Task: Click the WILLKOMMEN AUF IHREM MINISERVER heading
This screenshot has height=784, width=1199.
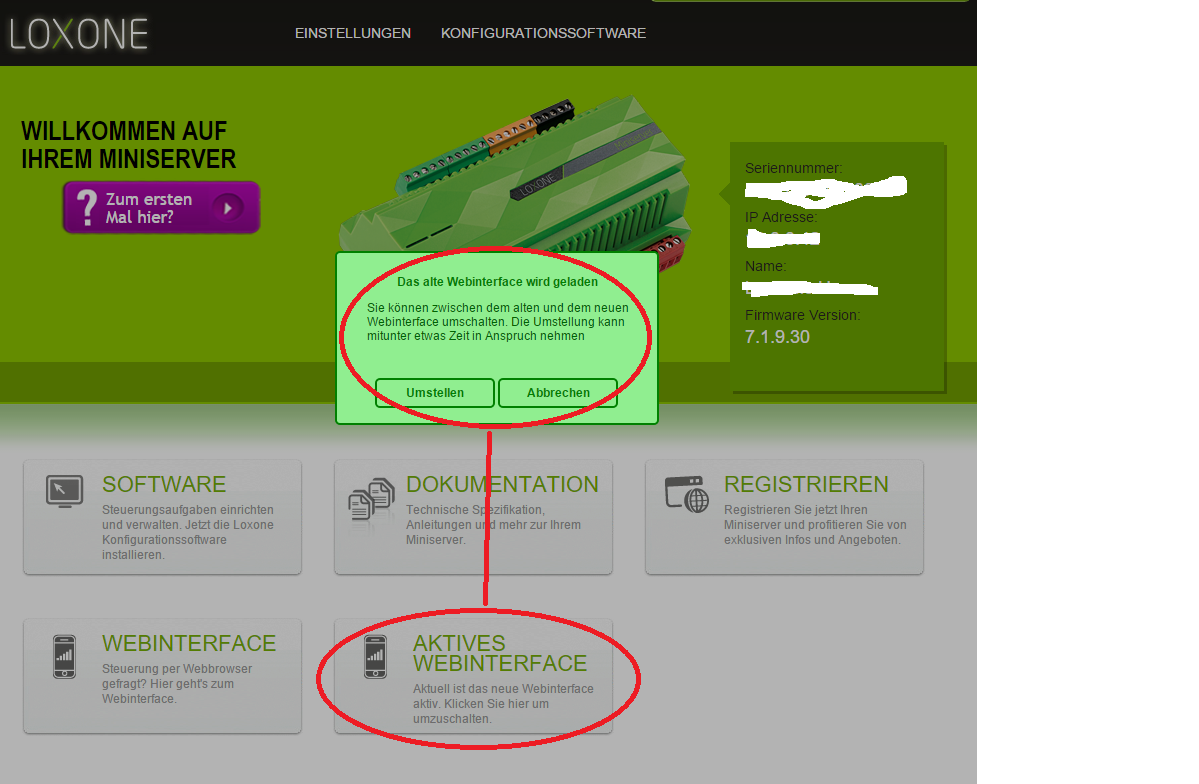Action: tap(128, 145)
